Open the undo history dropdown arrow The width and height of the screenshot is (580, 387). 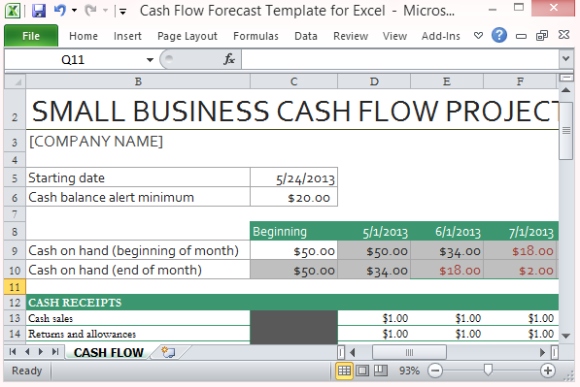tap(74, 10)
